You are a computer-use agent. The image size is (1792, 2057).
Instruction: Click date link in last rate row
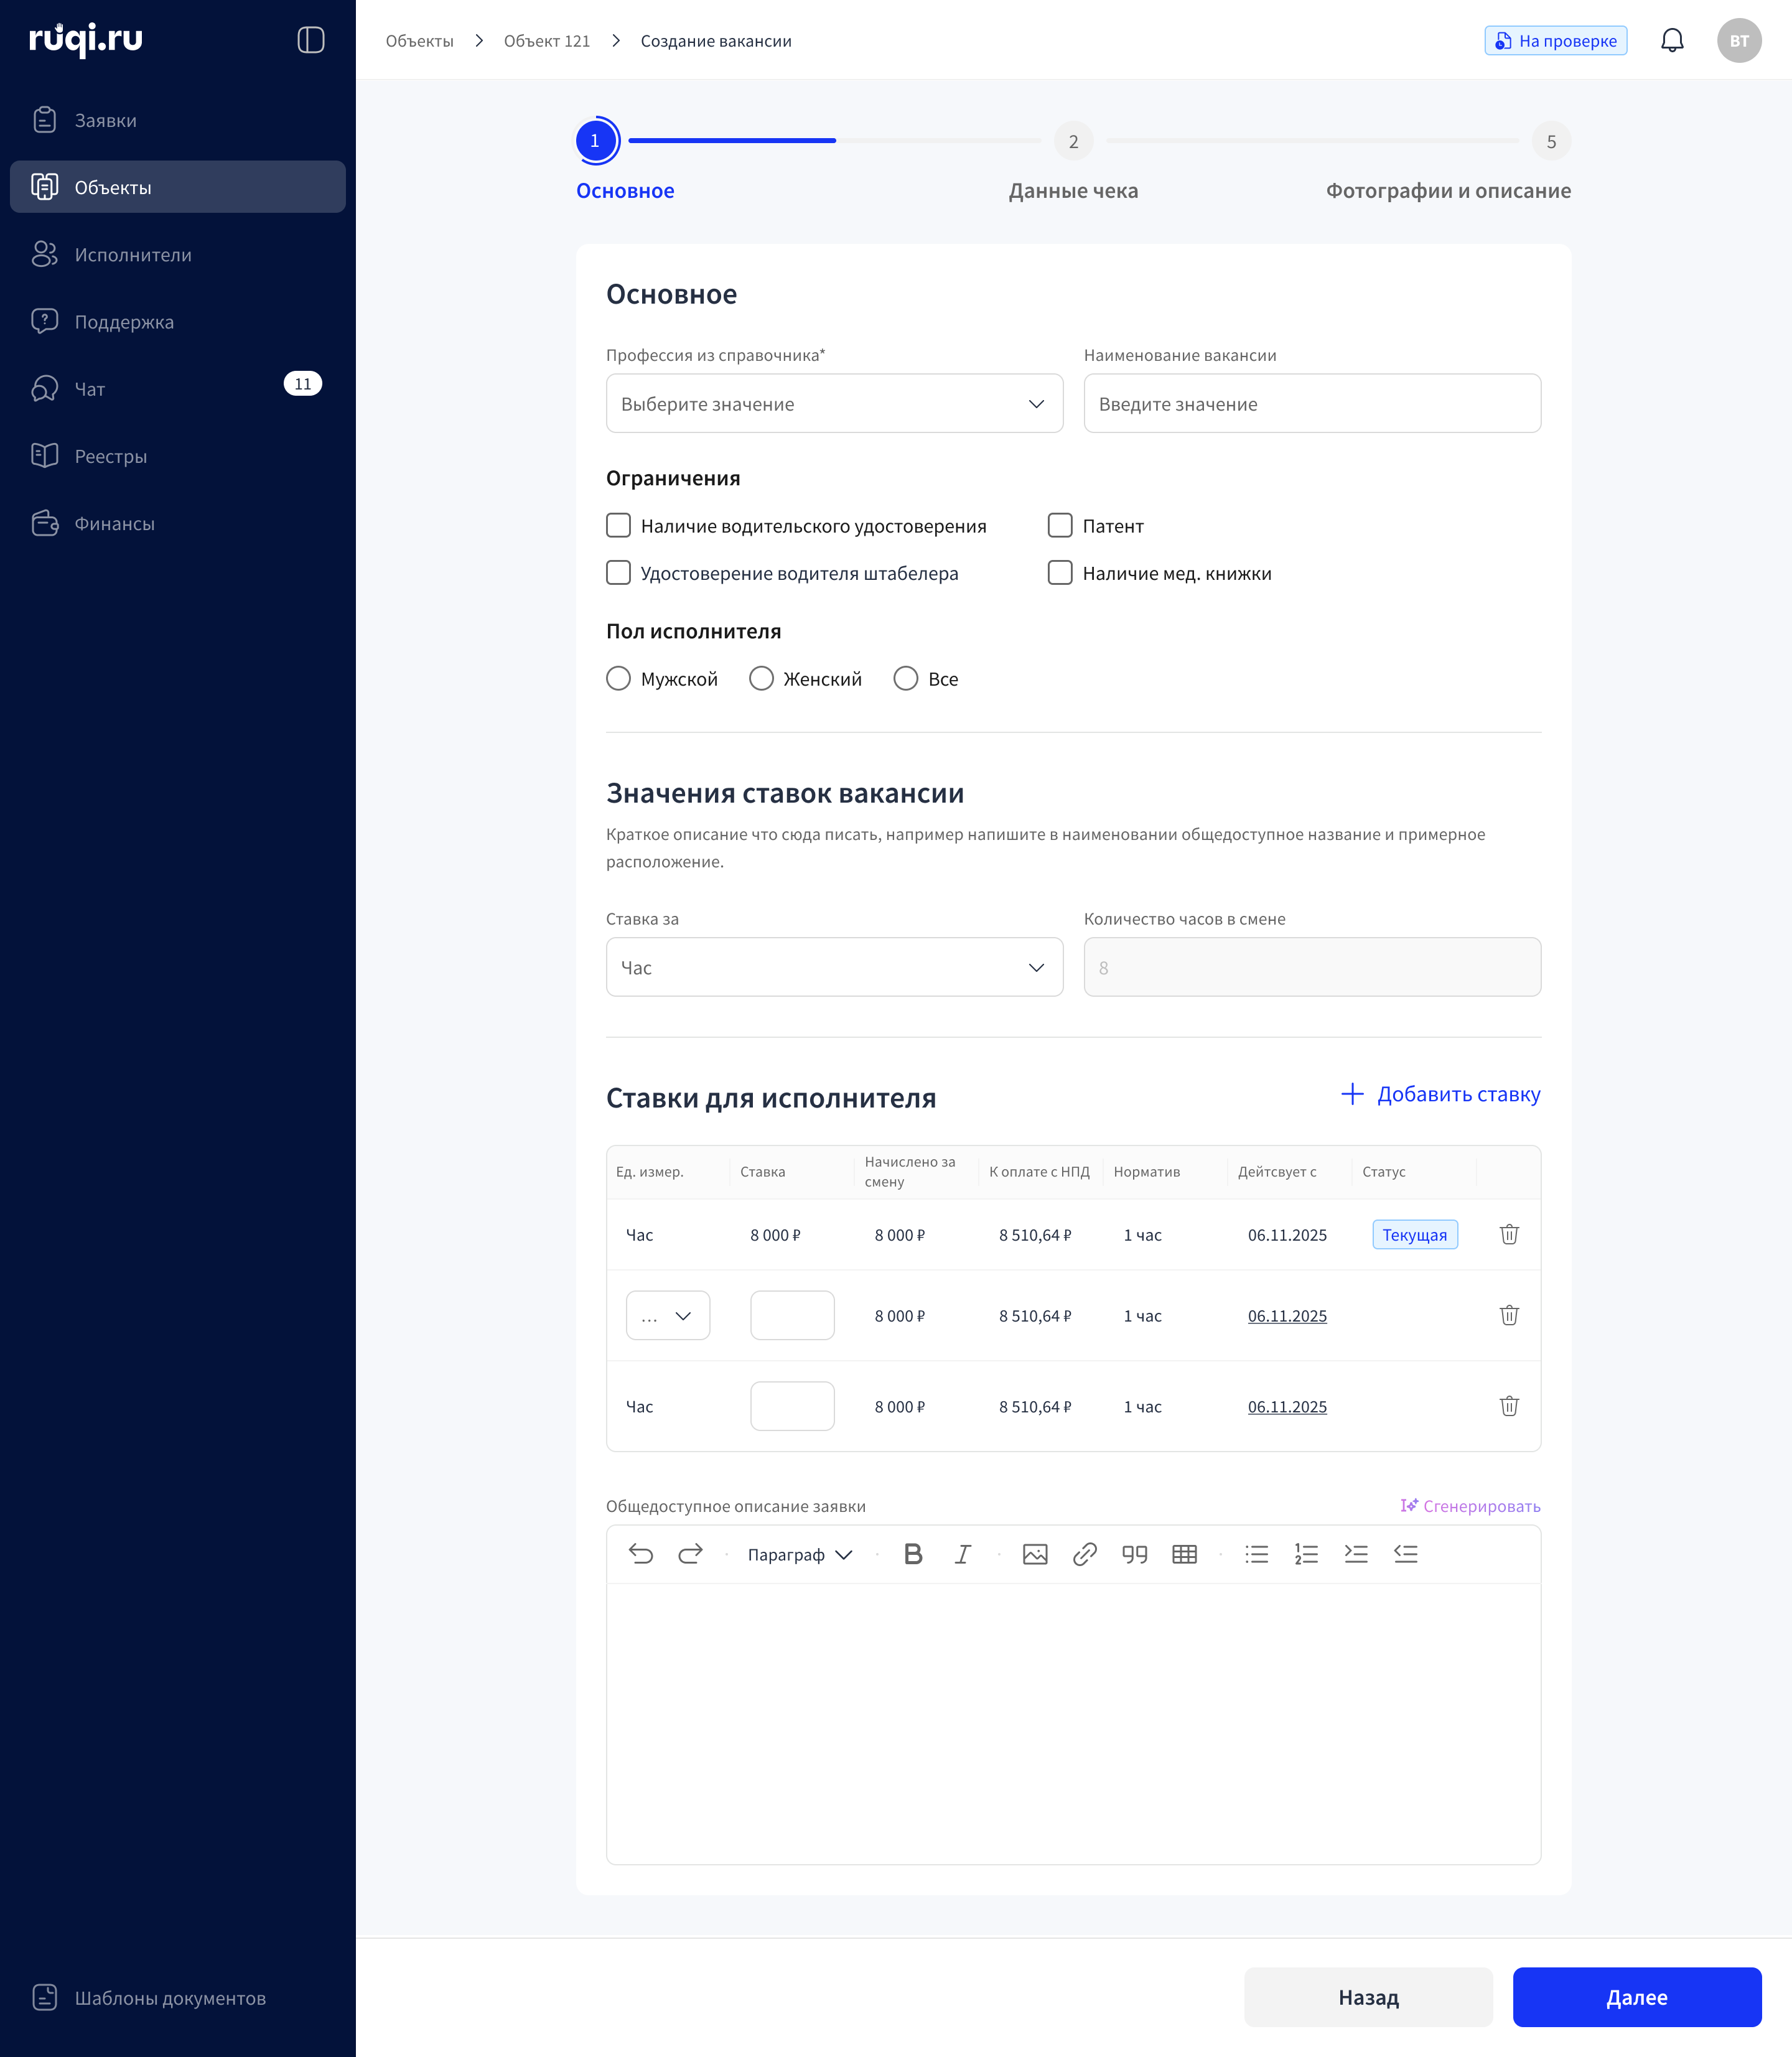click(1287, 1407)
